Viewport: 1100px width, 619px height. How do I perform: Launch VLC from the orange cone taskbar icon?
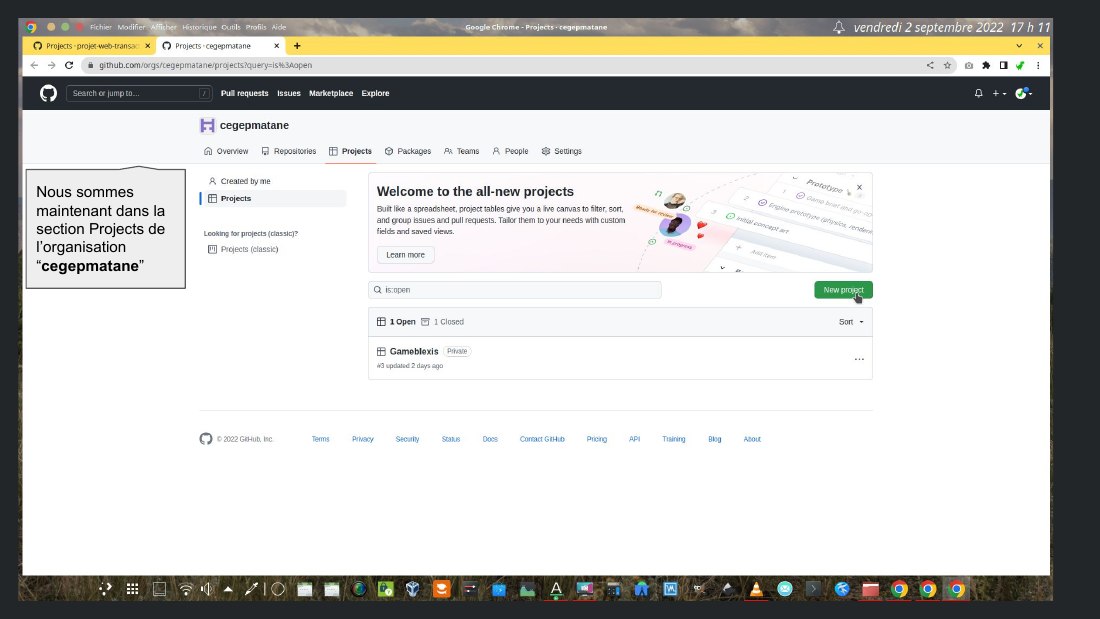click(x=756, y=590)
